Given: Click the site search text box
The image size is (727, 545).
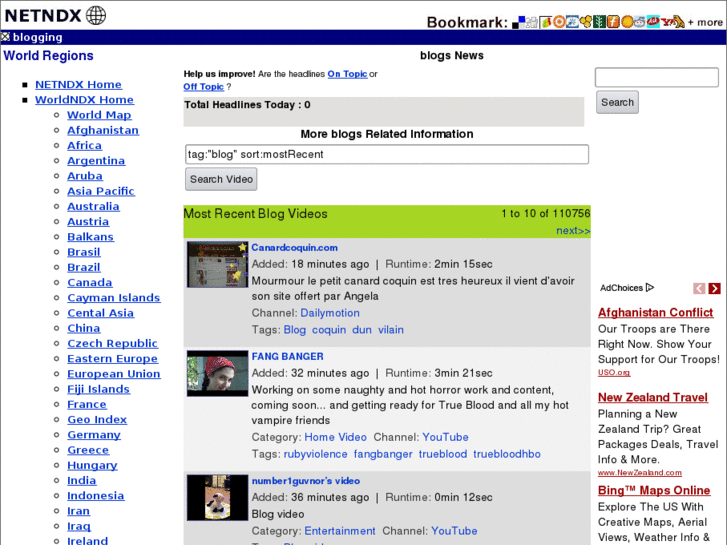Looking at the screenshot, I should coord(657,77).
